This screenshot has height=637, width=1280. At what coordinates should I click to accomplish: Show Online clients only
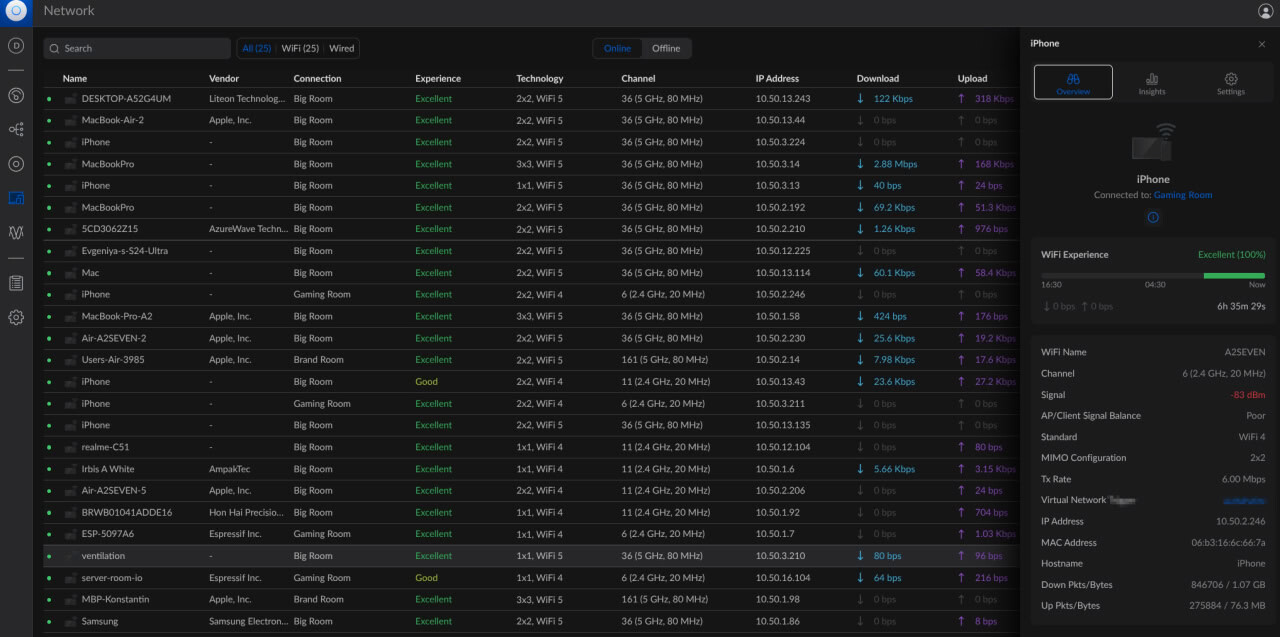(617, 48)
